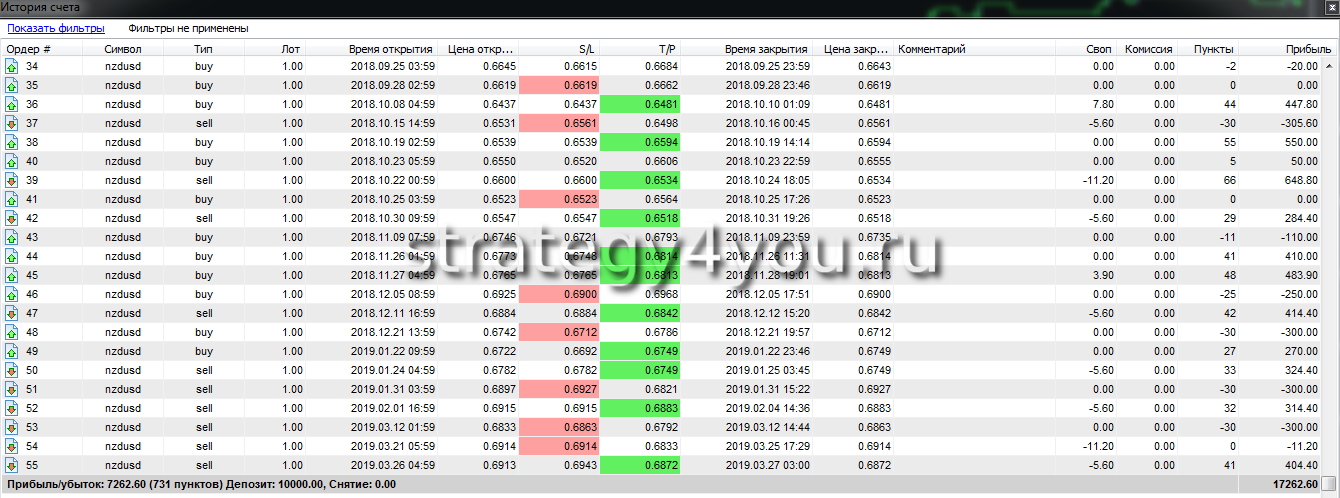The image size is (1340, 498).
Task: Select the sell icon for order 42
Action: [x=12, y=218]
